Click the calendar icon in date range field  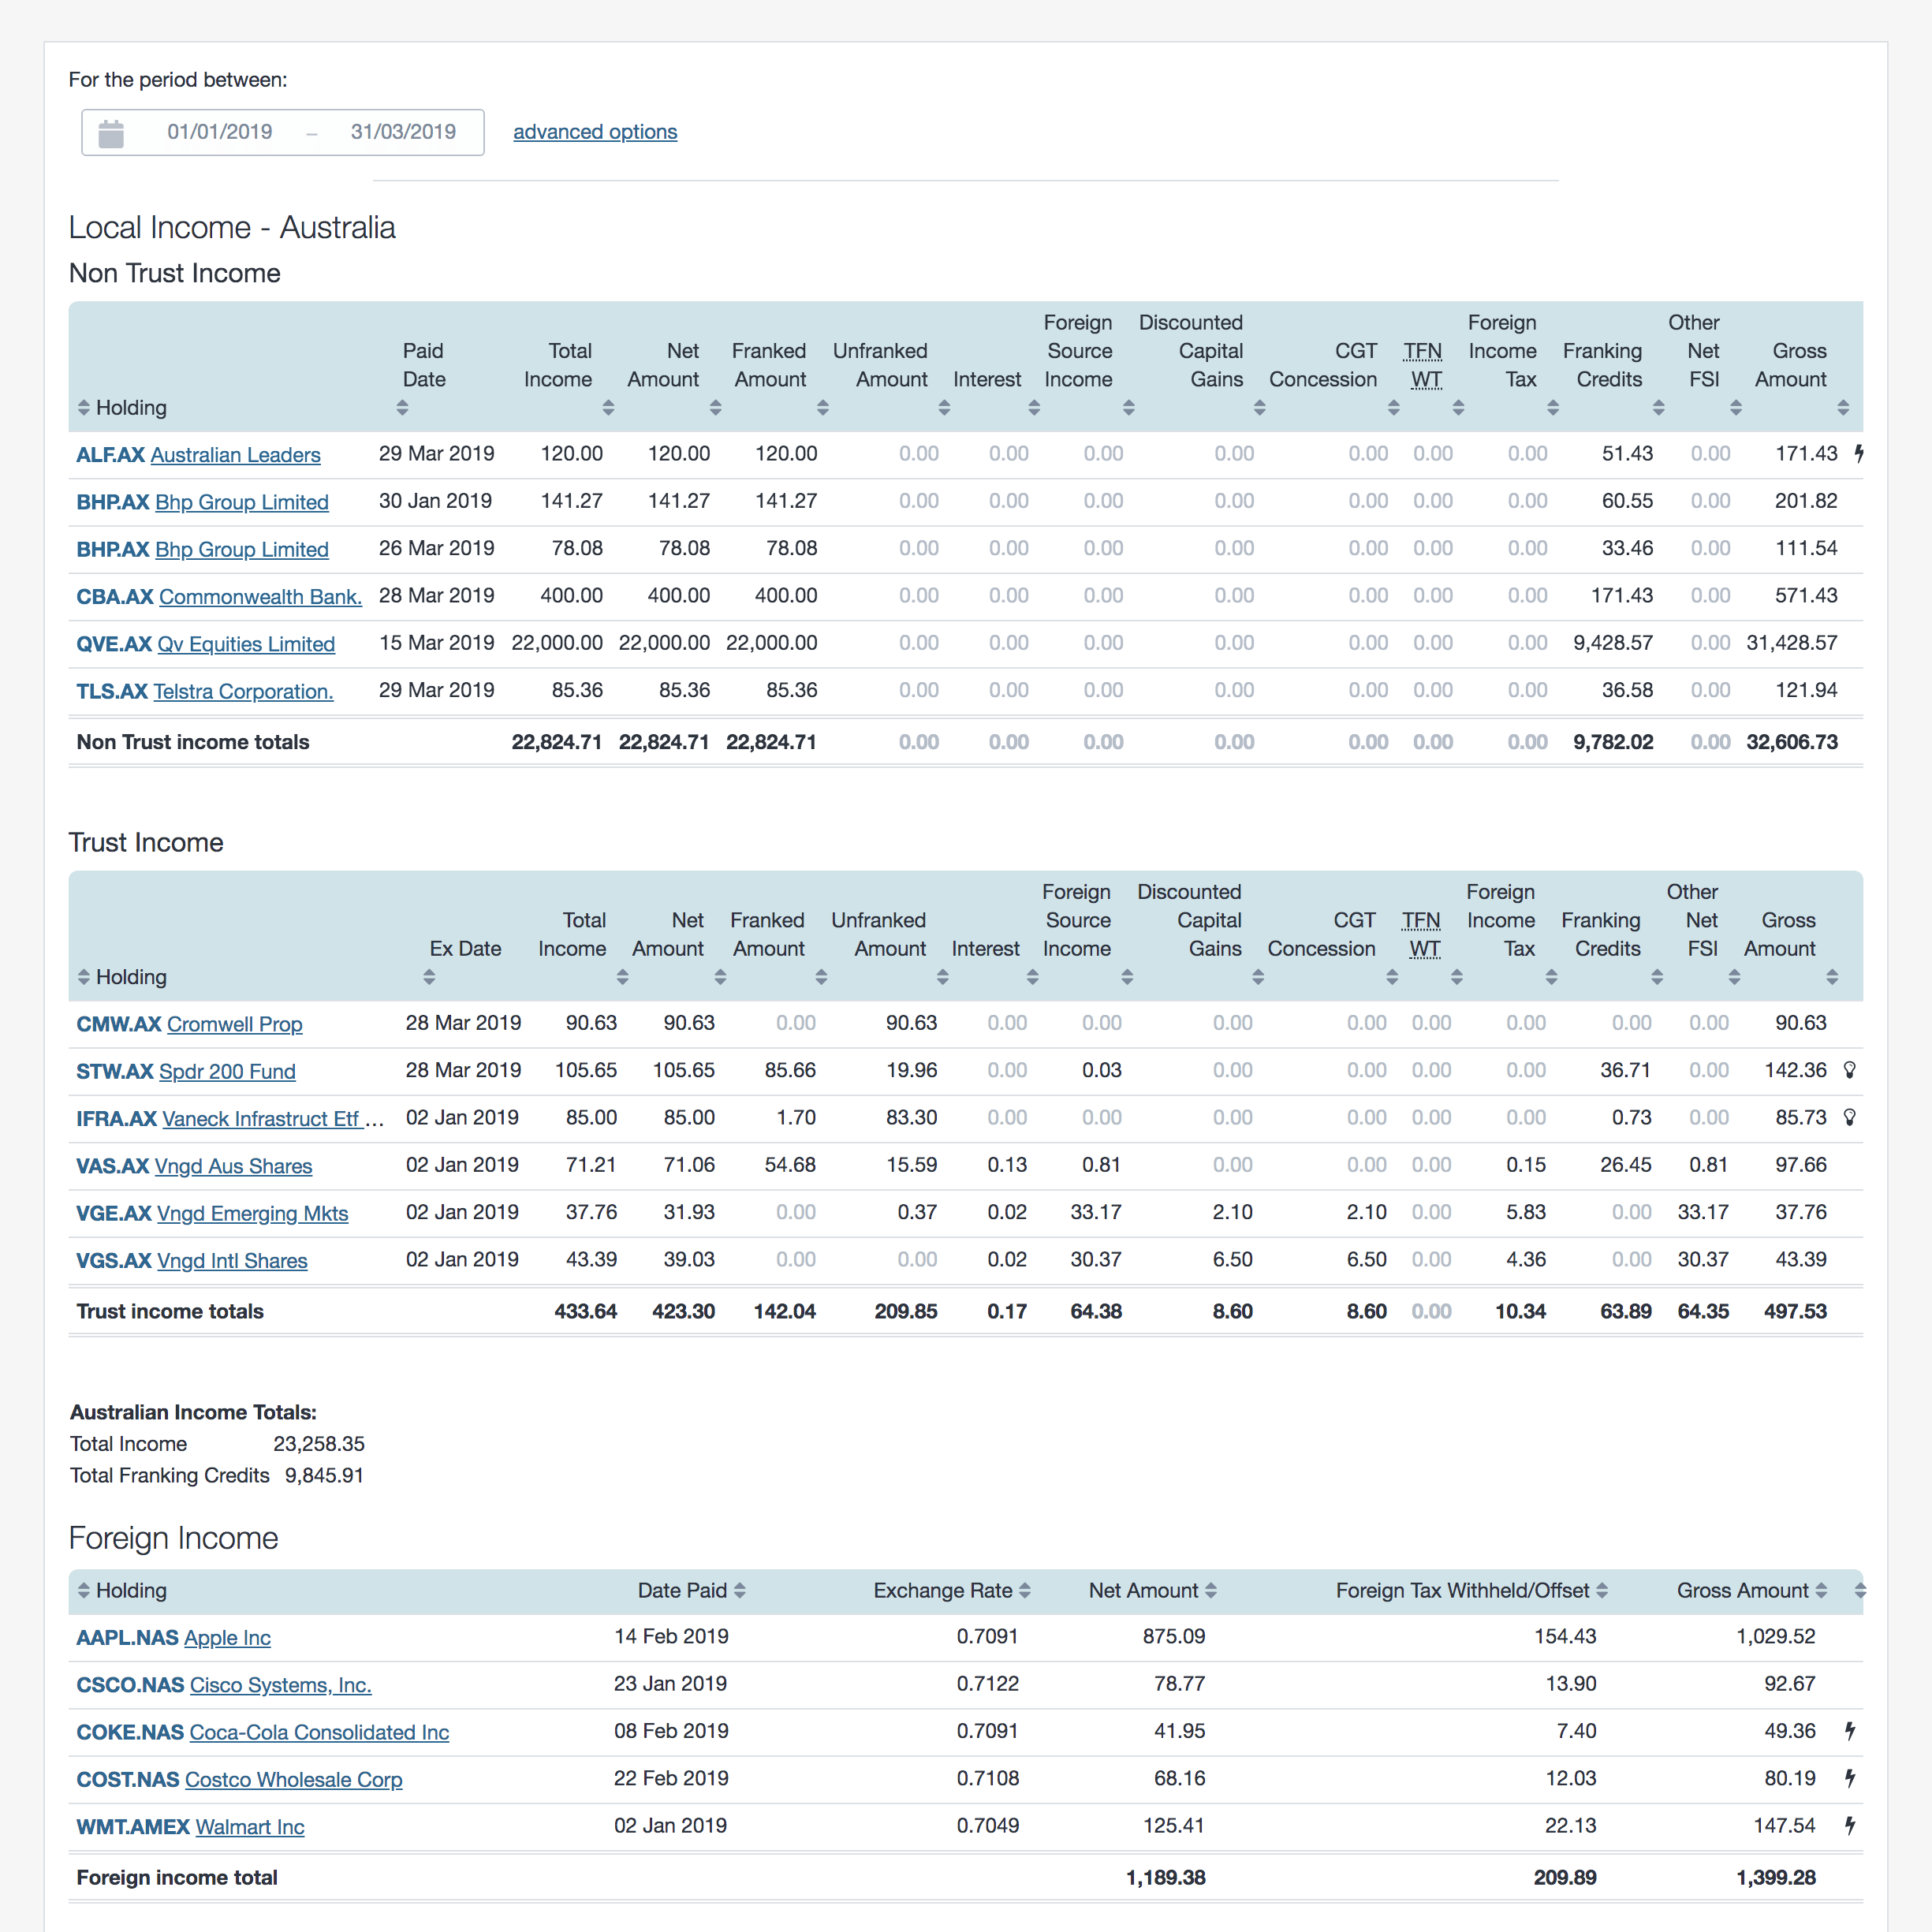click(111, 133)
